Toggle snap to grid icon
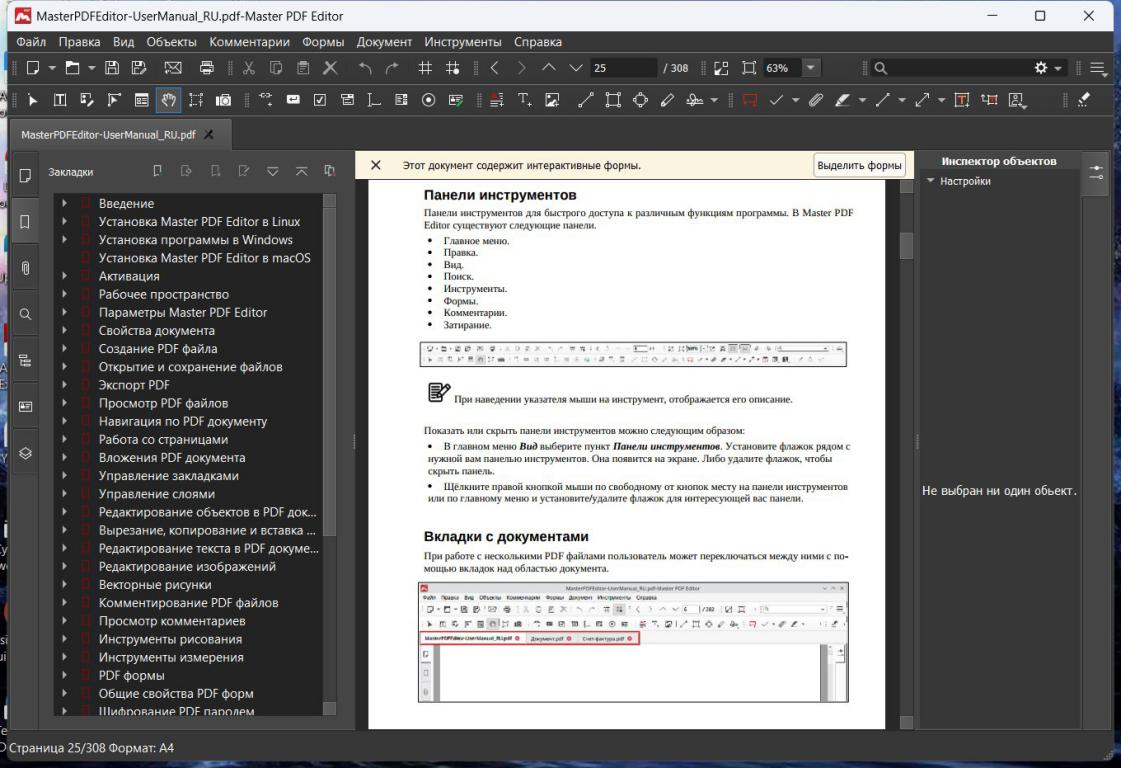Viewport: 1121px width, 768px height. [452, 68]
